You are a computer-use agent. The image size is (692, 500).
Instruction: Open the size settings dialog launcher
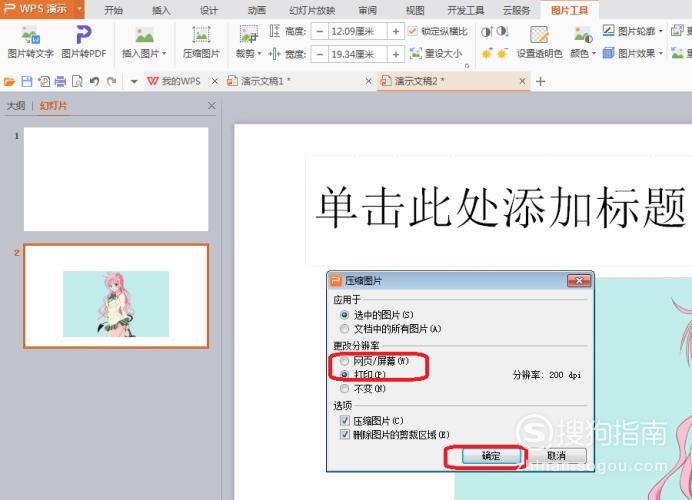(x=467, y=66)
